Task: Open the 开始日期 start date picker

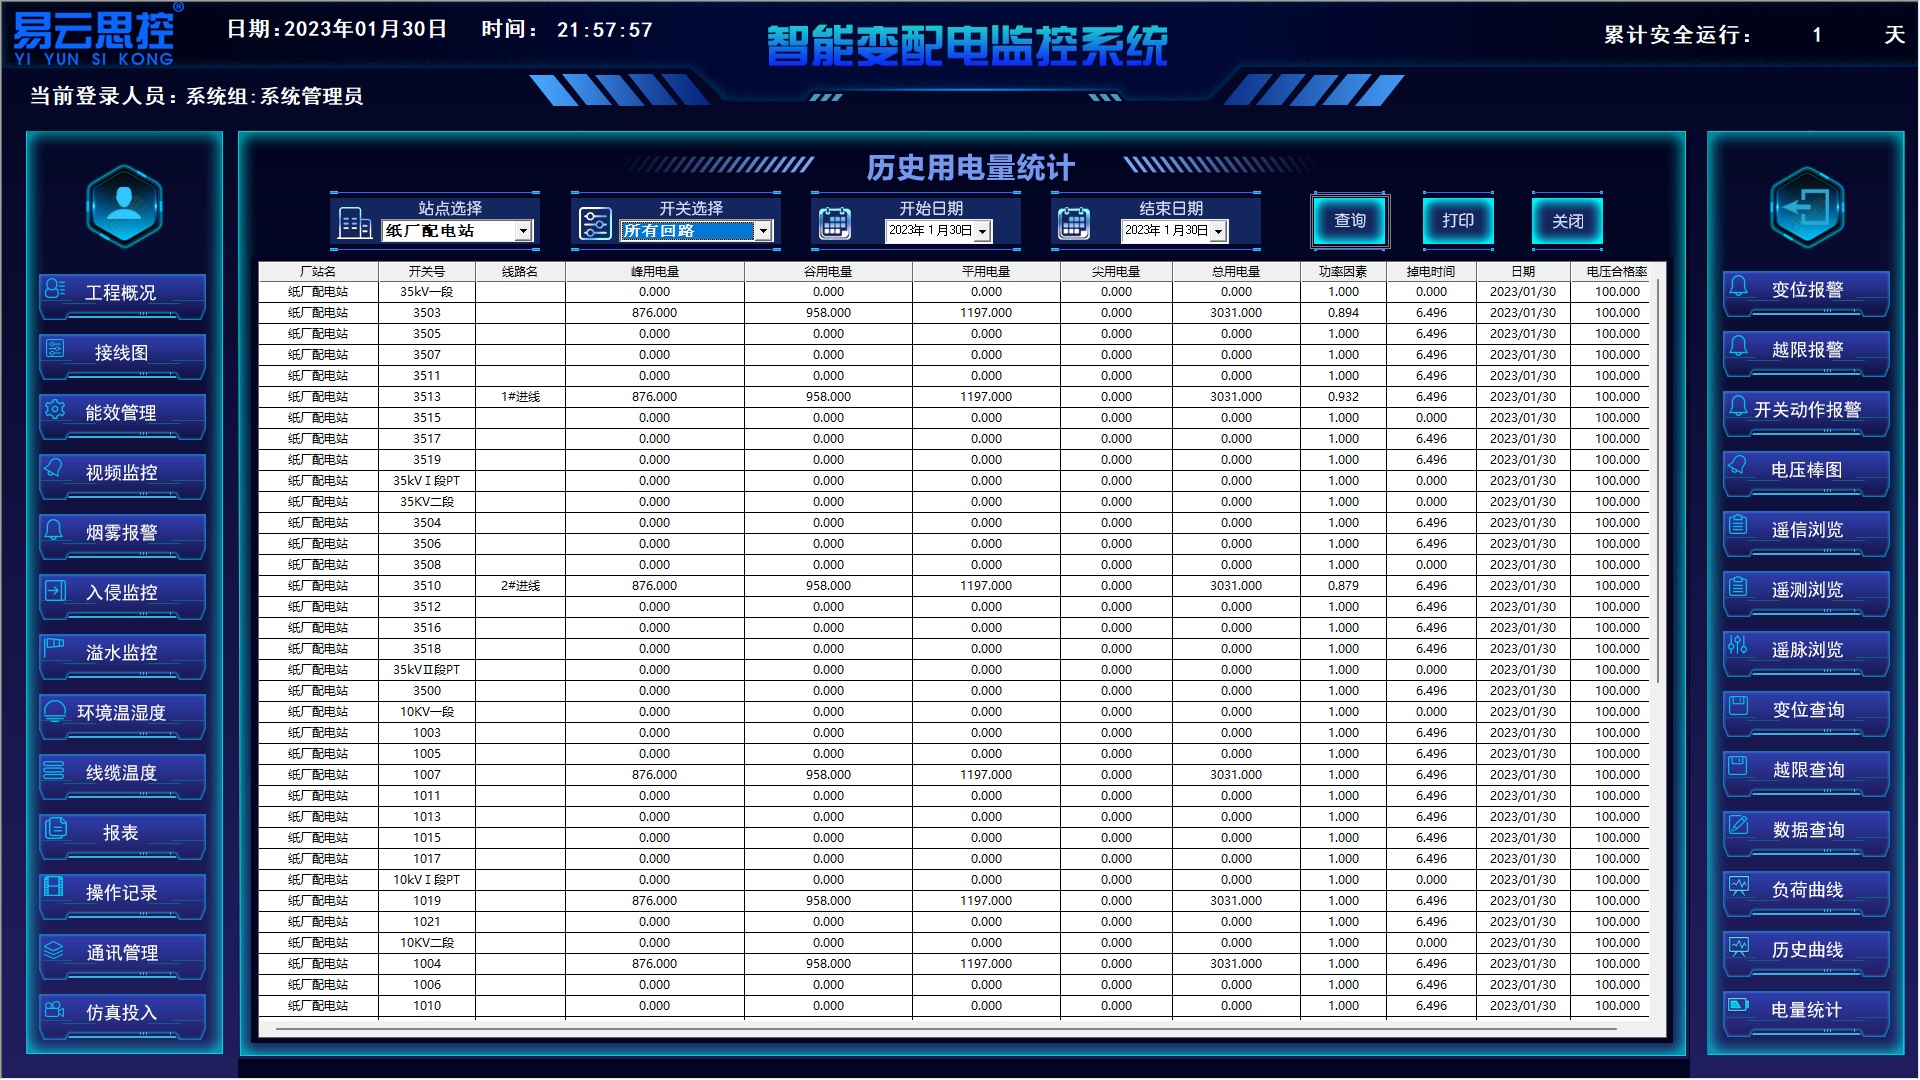Action: [984, 231]
